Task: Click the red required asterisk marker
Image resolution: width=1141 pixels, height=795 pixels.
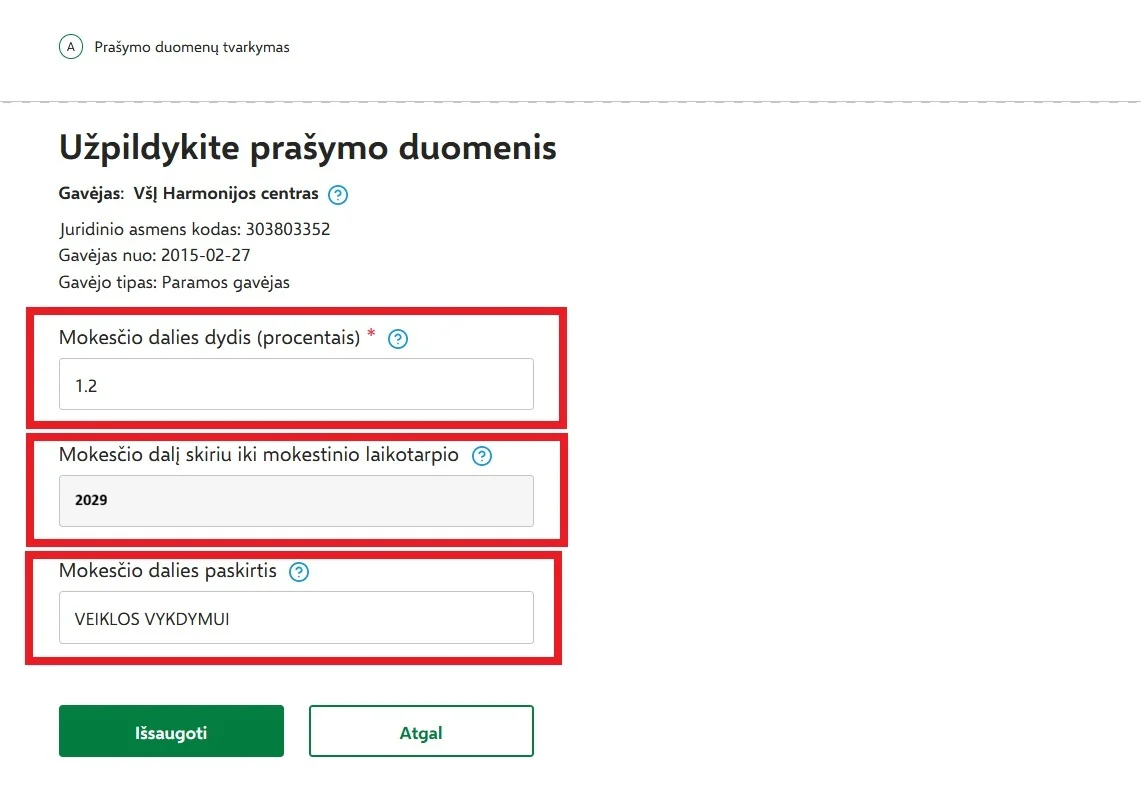Action: click(x=371, y=333)
